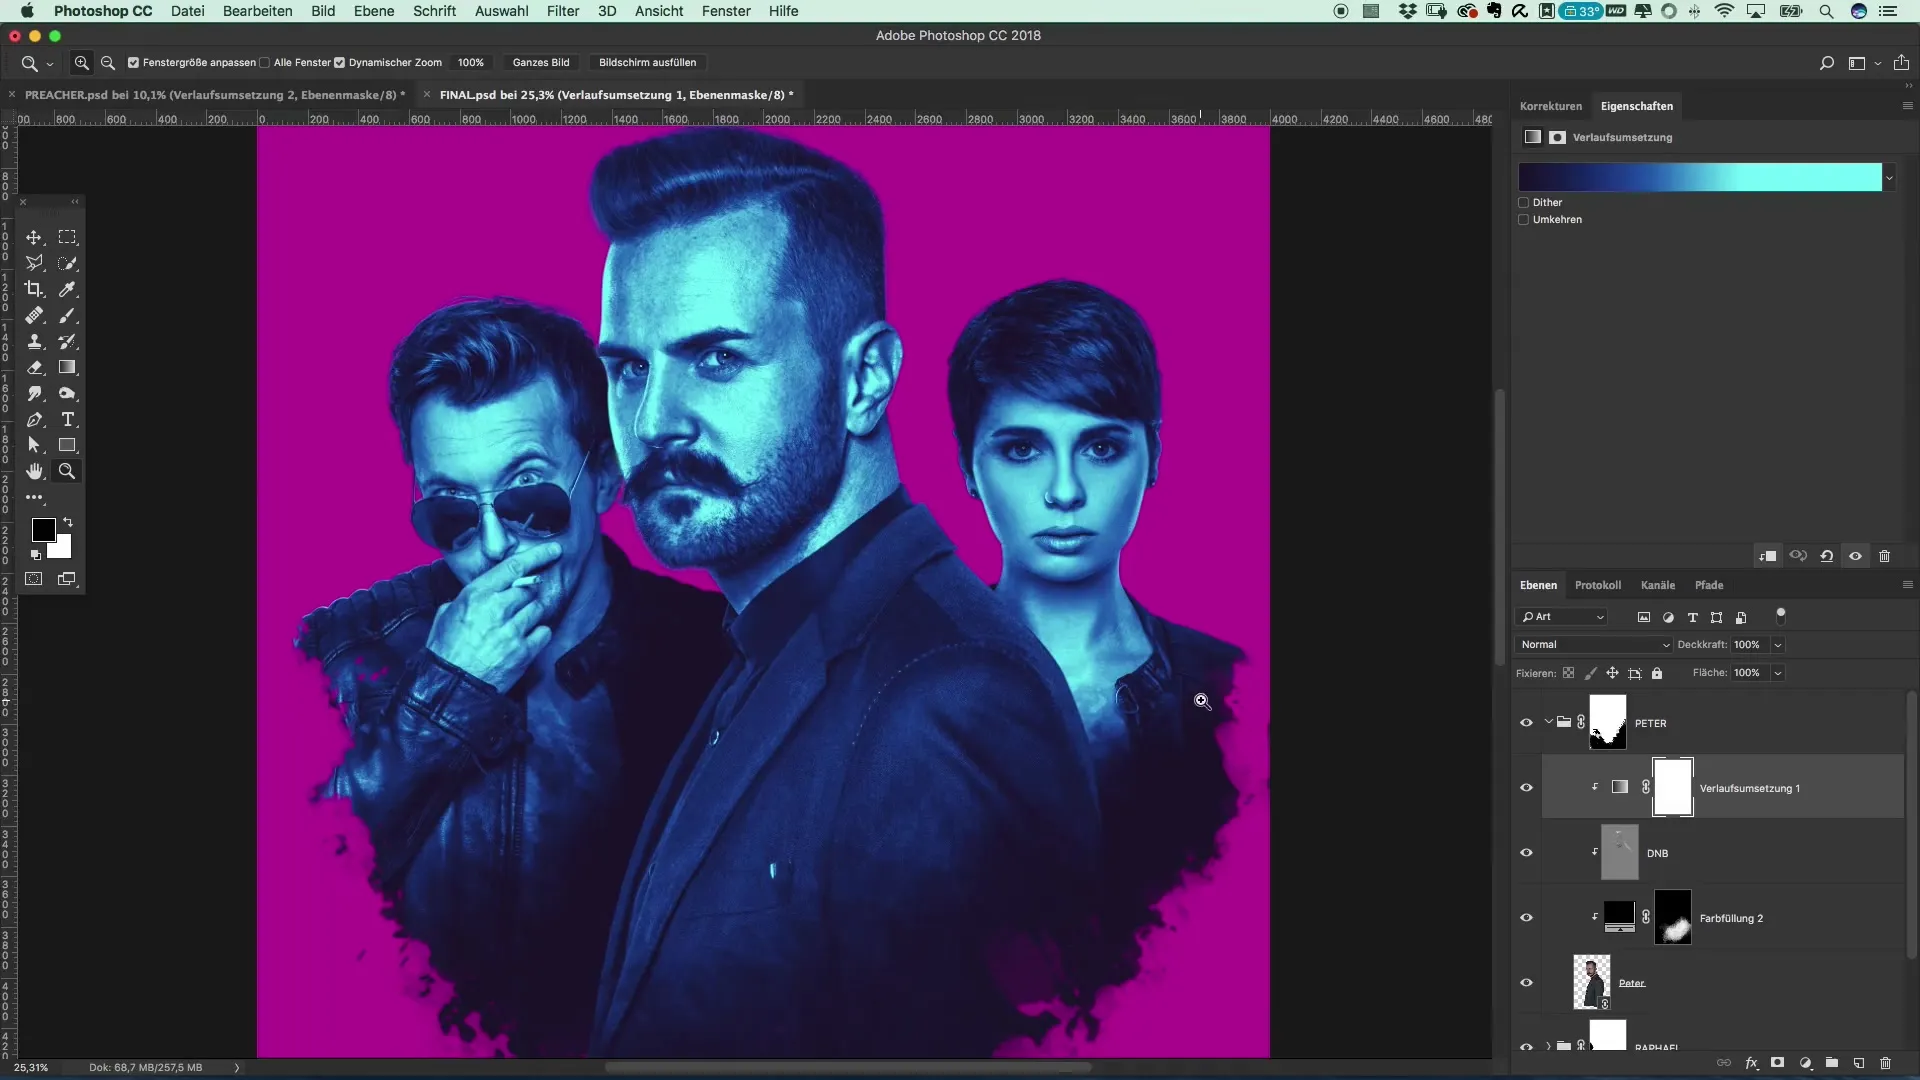Screen dimensions: 1920x1080
Task: Hide the PETER group visibility eye
Action: [1526, 723]
